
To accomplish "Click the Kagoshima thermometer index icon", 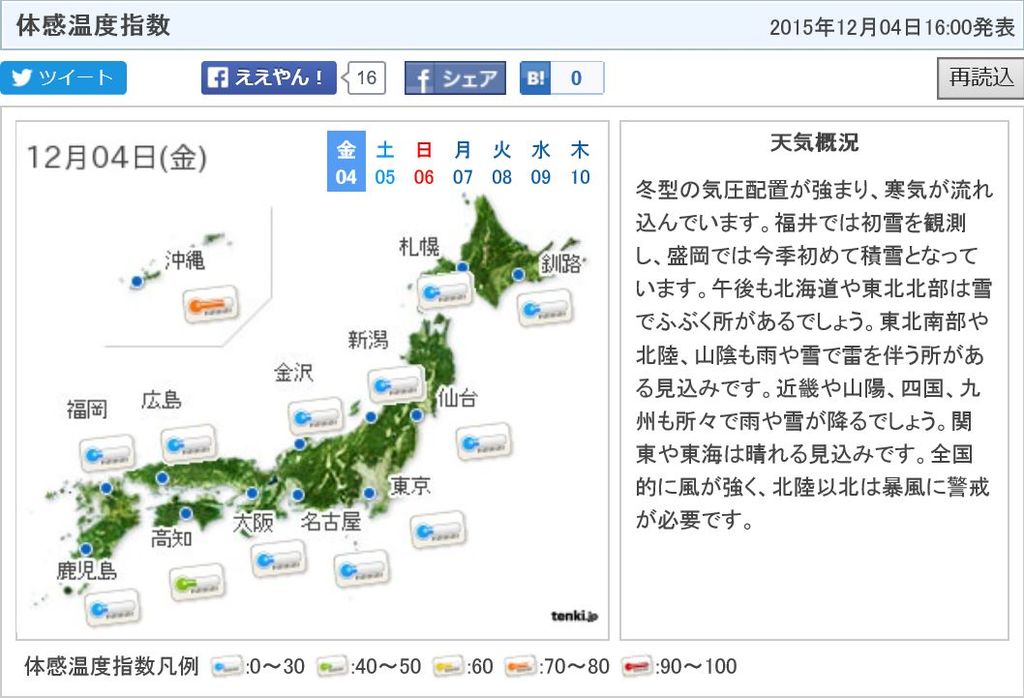I will 113,607.
